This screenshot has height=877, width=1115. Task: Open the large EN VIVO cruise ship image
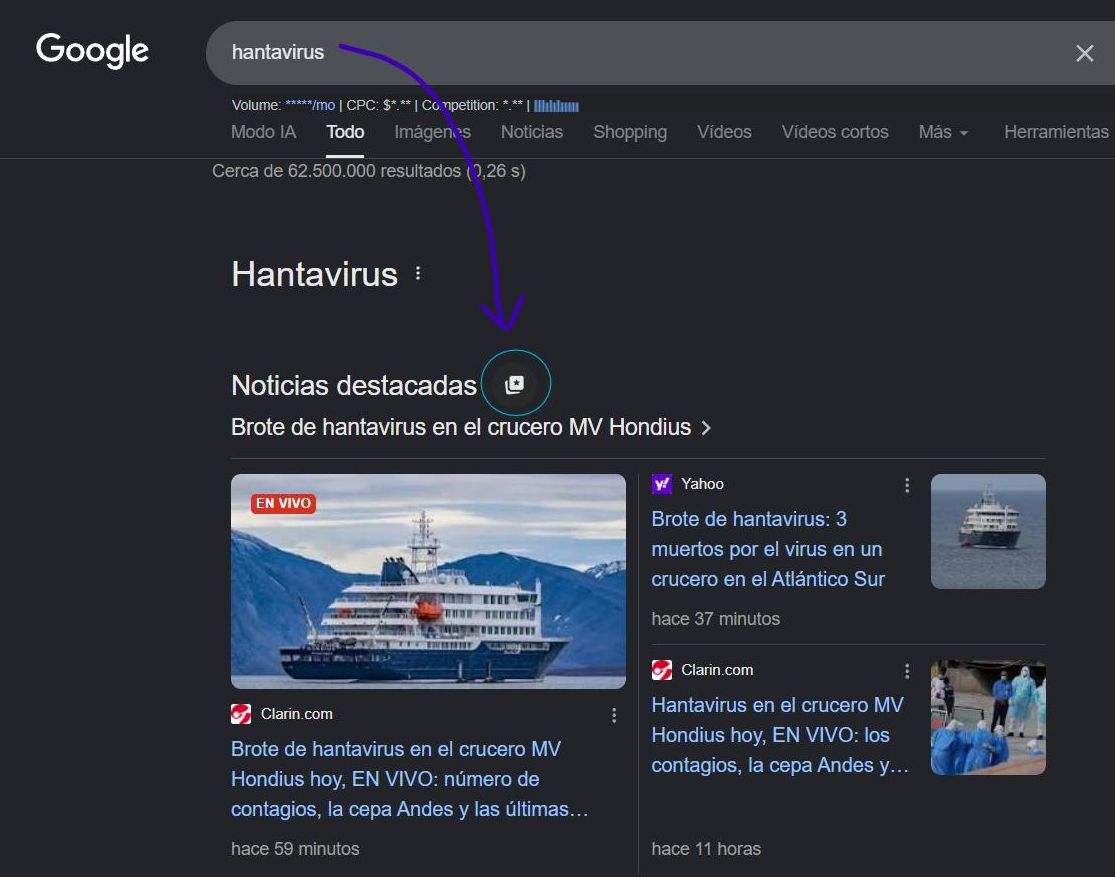point(428,581)
